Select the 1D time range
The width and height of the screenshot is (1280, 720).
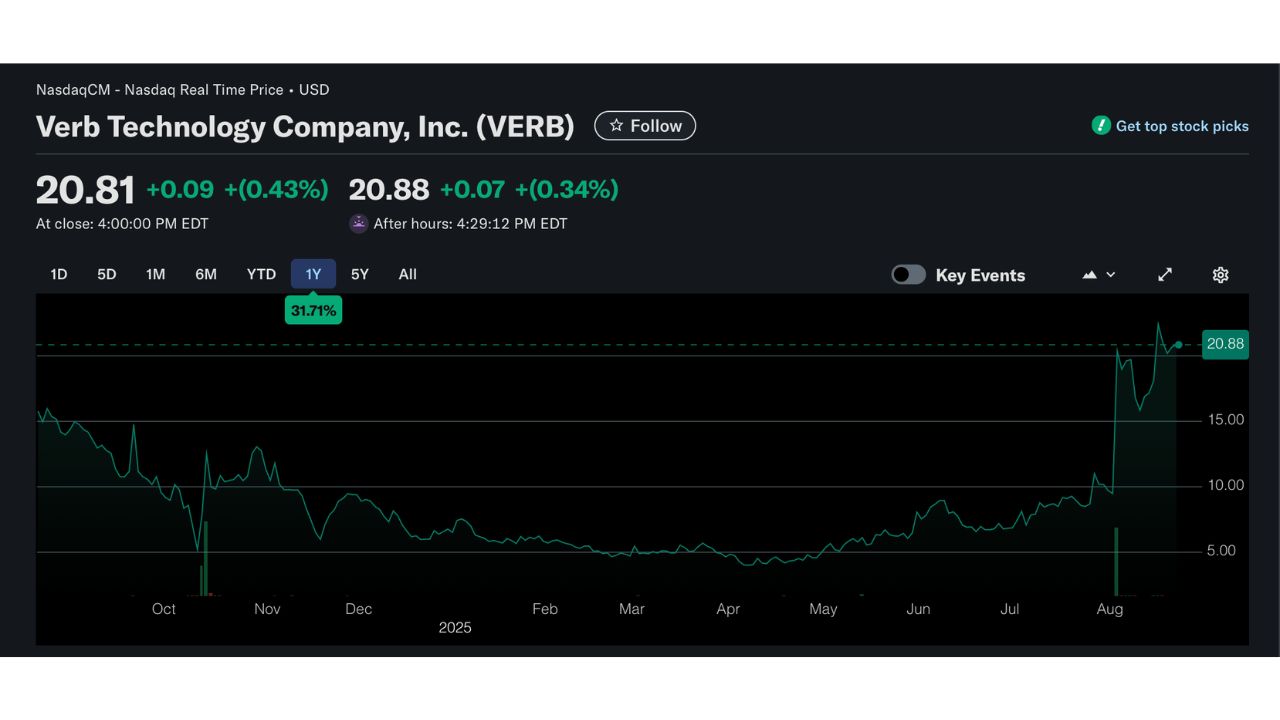click(59, 274)
